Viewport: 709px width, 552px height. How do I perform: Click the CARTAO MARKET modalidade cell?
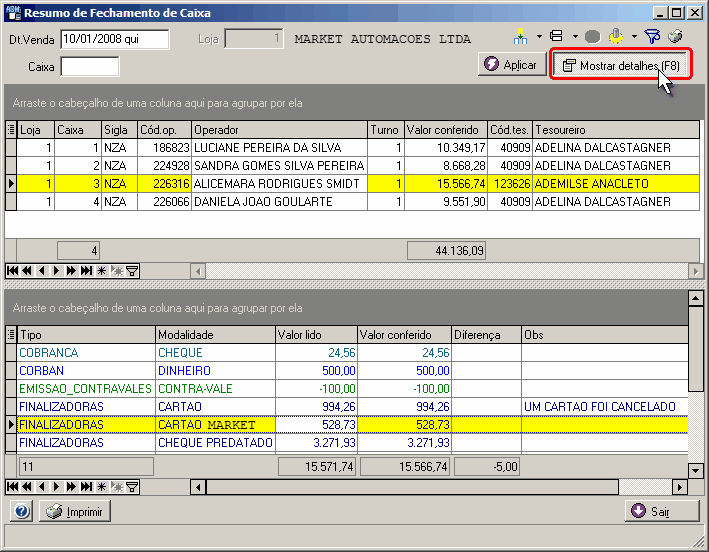tap(215, 425)
